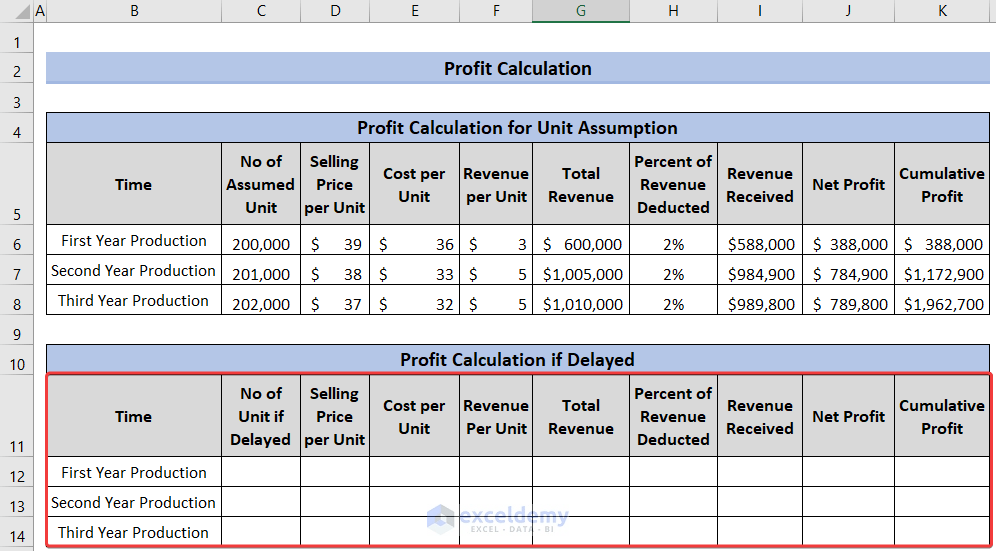Screen dimensions: 996x551
Task: Select revenue received cell $989,800
Action: [760, 300]
